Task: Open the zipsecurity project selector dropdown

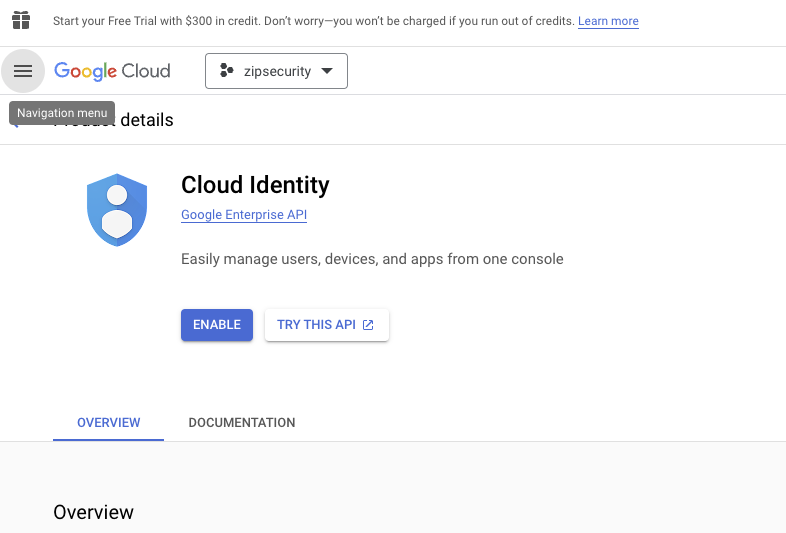Action: 276,71
